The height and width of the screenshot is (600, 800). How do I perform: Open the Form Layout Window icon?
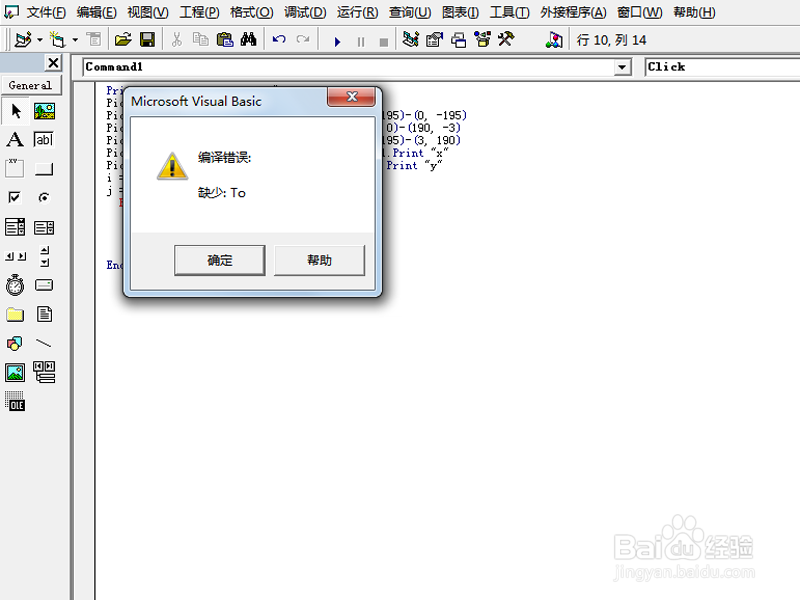click(458, 39)
